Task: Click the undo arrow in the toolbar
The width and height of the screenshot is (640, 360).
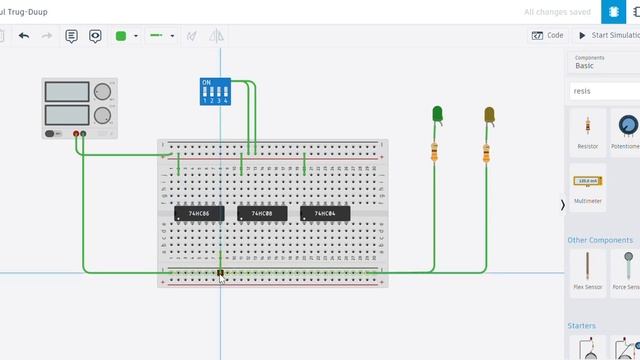Action: point(24,36)
